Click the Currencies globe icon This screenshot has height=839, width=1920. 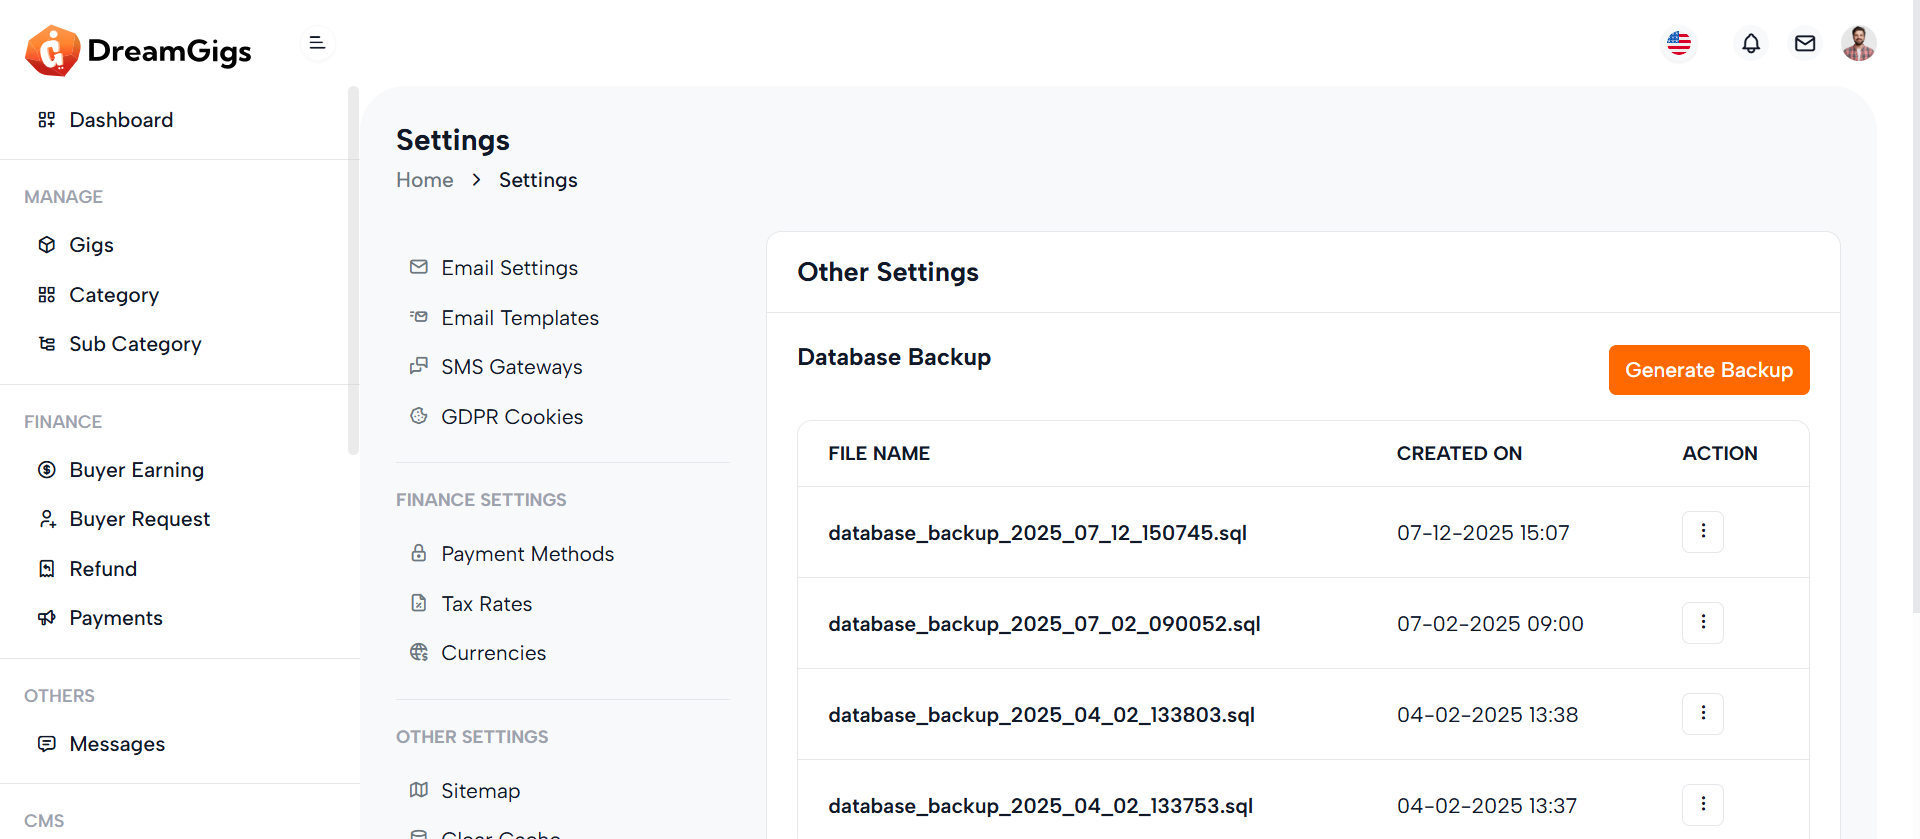(x=419, y=653)
